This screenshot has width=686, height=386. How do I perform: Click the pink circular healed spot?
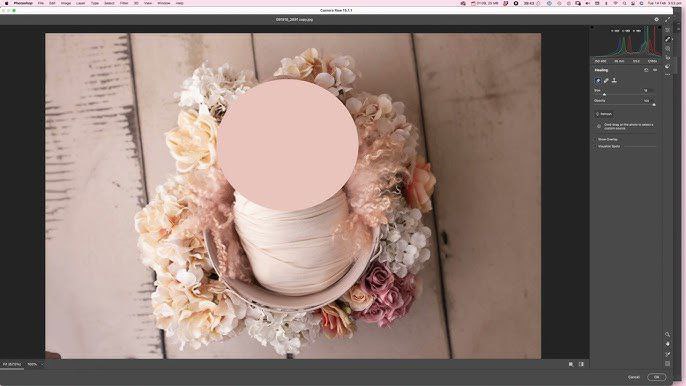coord(288,145)
